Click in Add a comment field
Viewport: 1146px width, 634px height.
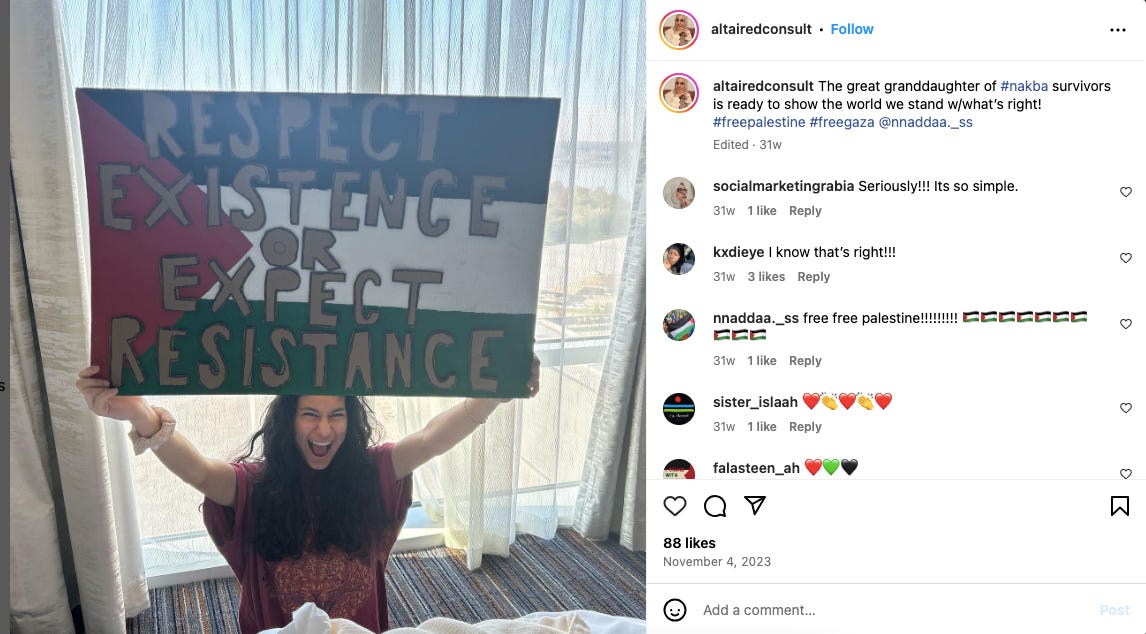pos(895,610)
